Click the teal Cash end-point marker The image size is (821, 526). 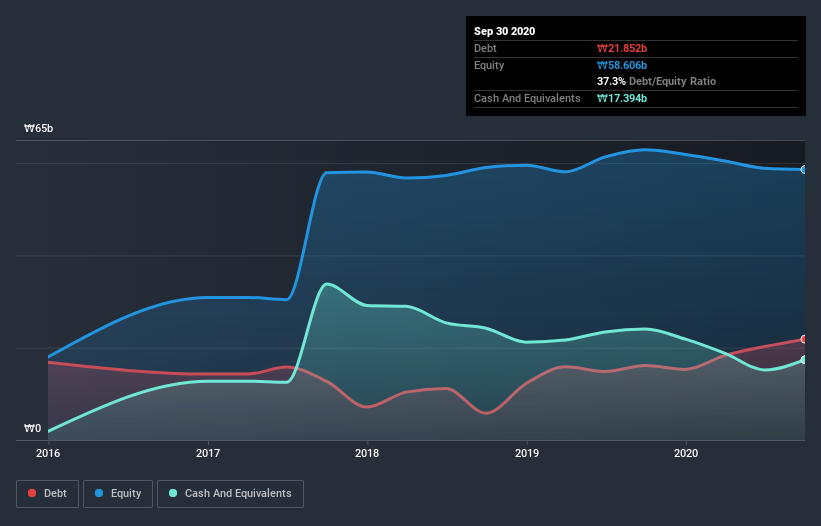803,360
